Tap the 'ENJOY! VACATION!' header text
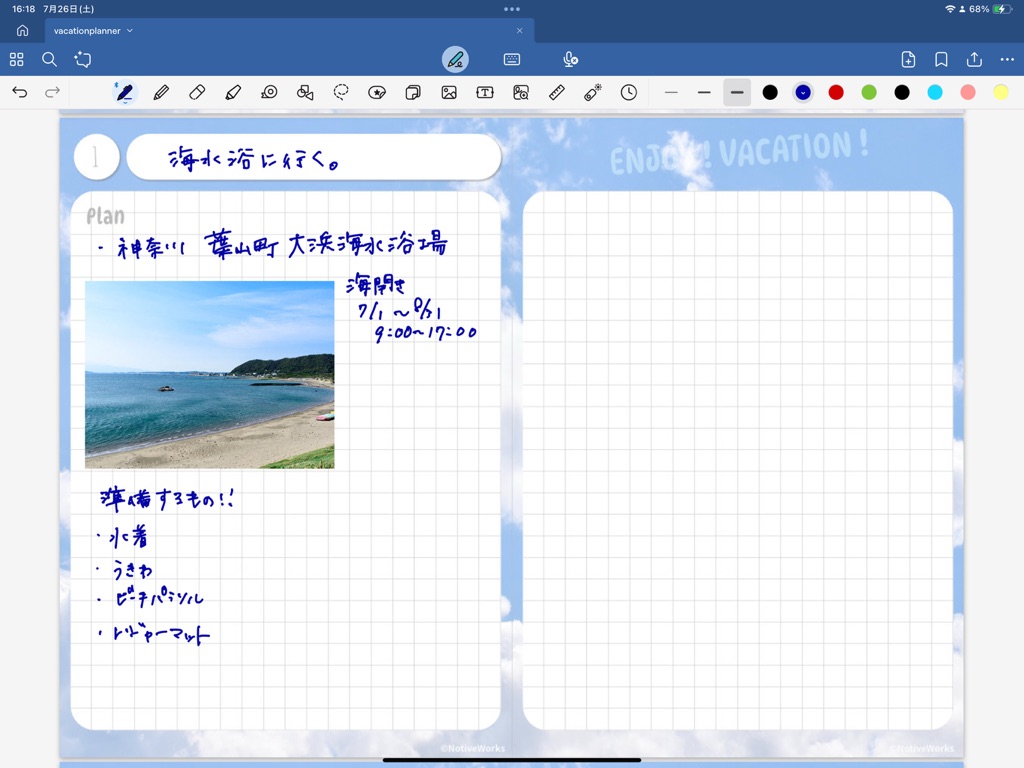This screenshot has height=768, width=1024. tap(739, 153)
